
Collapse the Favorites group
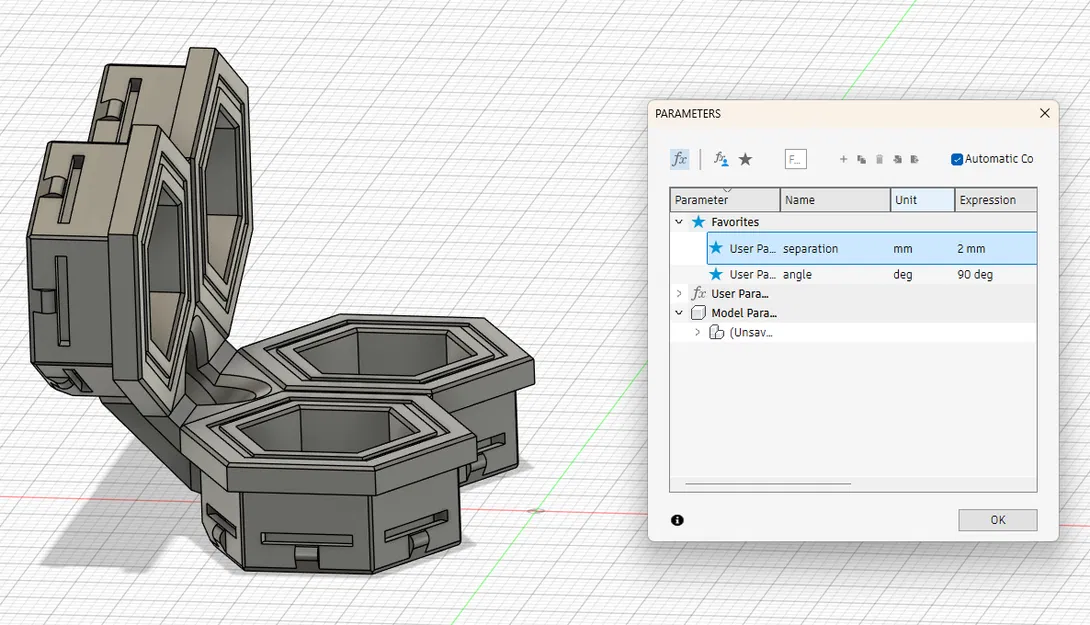(x=676, y=221)
